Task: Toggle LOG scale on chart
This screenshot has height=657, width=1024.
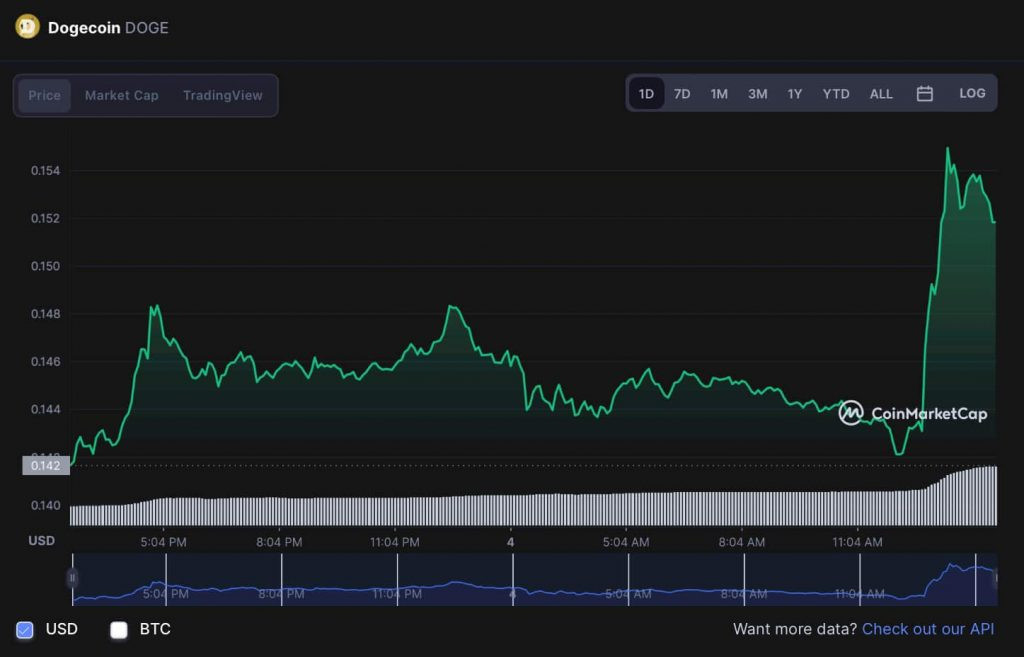Action: coord(972,93)
